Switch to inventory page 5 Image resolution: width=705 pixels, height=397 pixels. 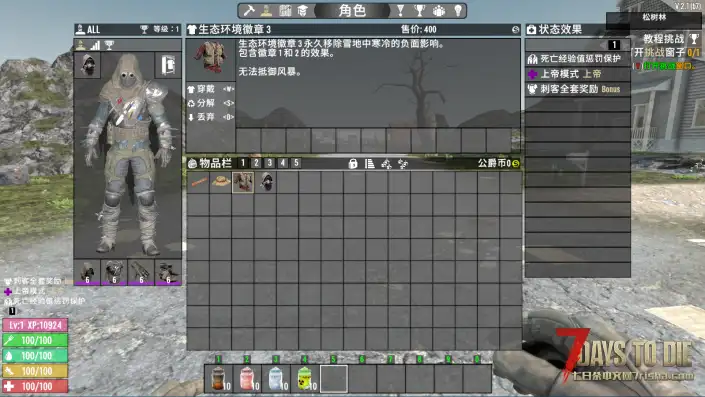coord(296,163)
